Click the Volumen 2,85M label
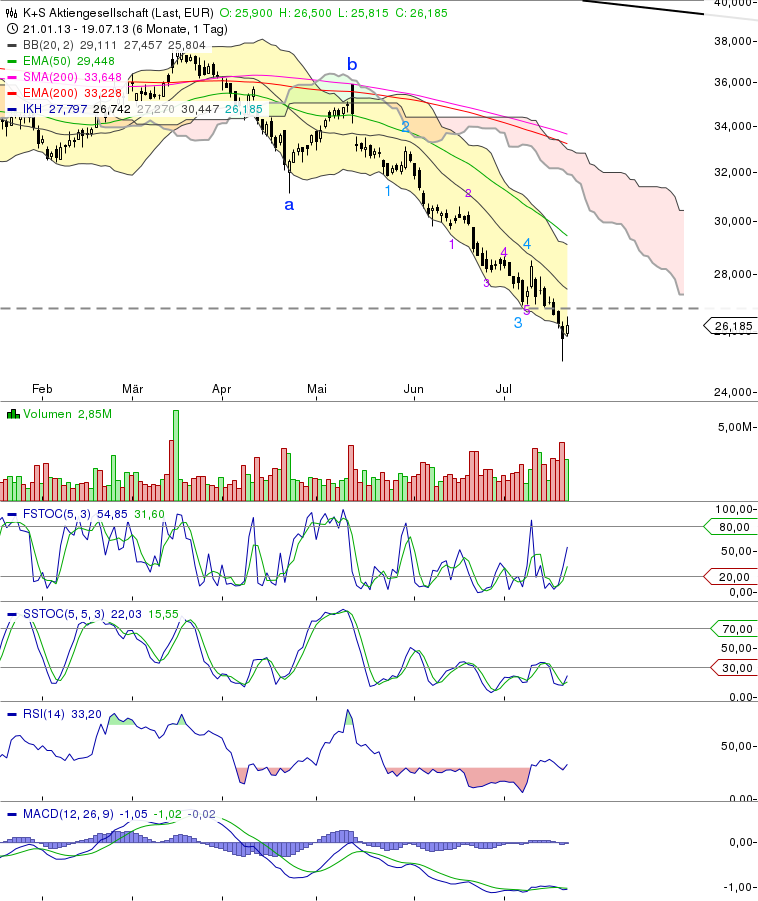Screen dimensions: 758x901 (x=67, y=414)
